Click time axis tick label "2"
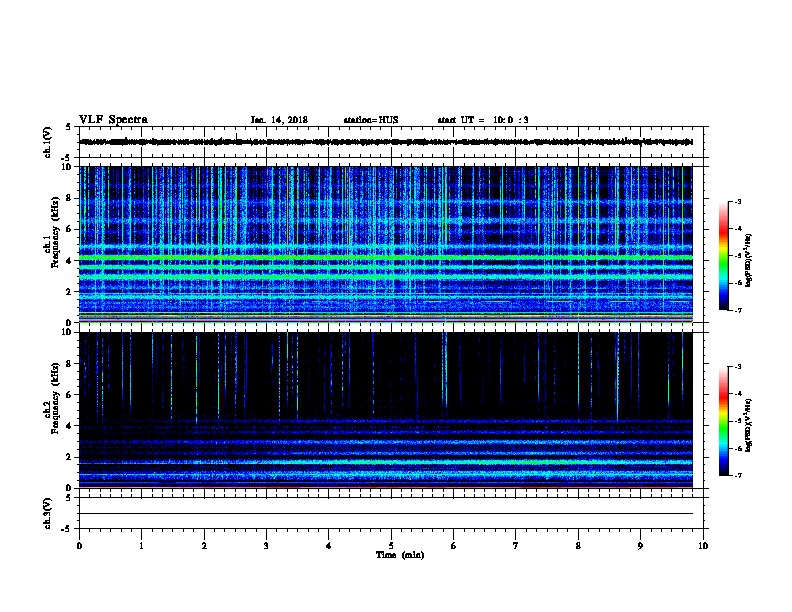Viewport: 792px width, 612px height. [204, 546]
